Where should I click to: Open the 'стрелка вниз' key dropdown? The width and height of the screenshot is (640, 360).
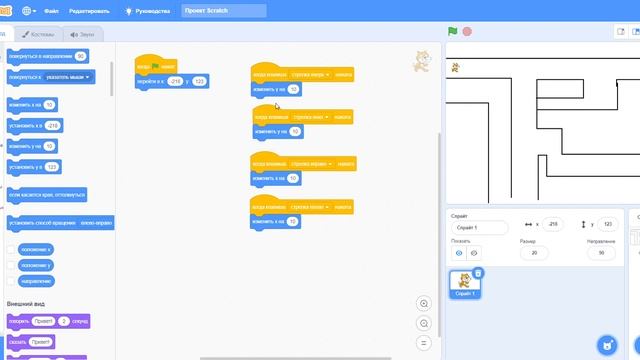click(x=311, y=117)
